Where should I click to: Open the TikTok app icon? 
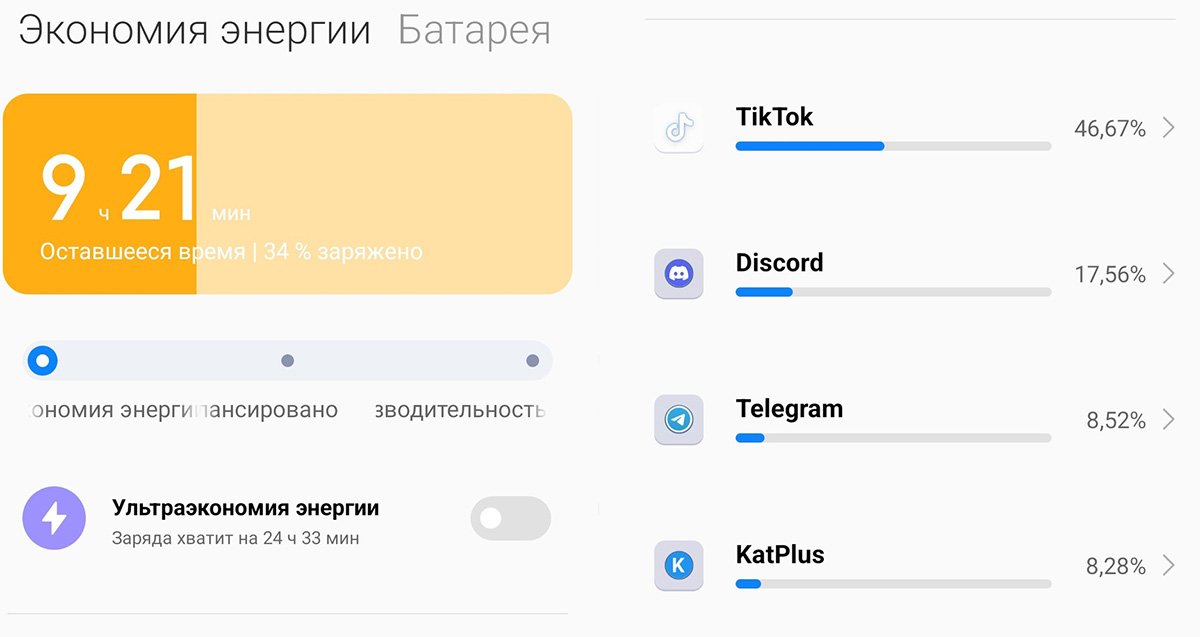coord(679,128)
